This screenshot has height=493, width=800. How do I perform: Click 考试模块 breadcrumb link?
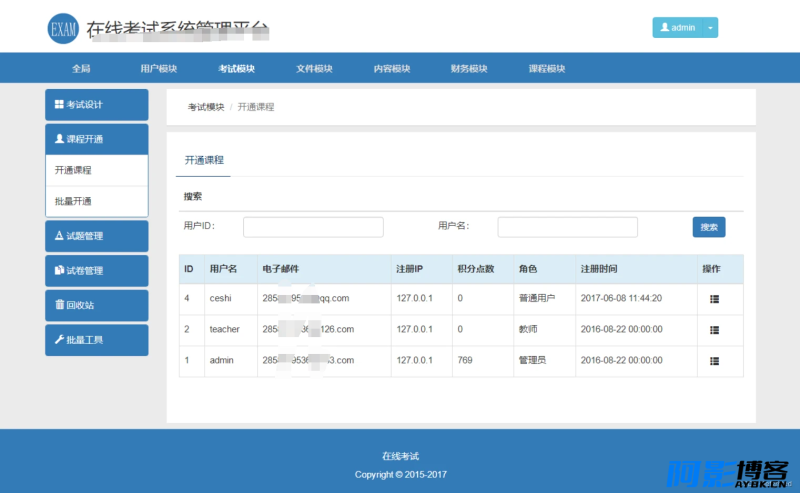click(206, 107)
